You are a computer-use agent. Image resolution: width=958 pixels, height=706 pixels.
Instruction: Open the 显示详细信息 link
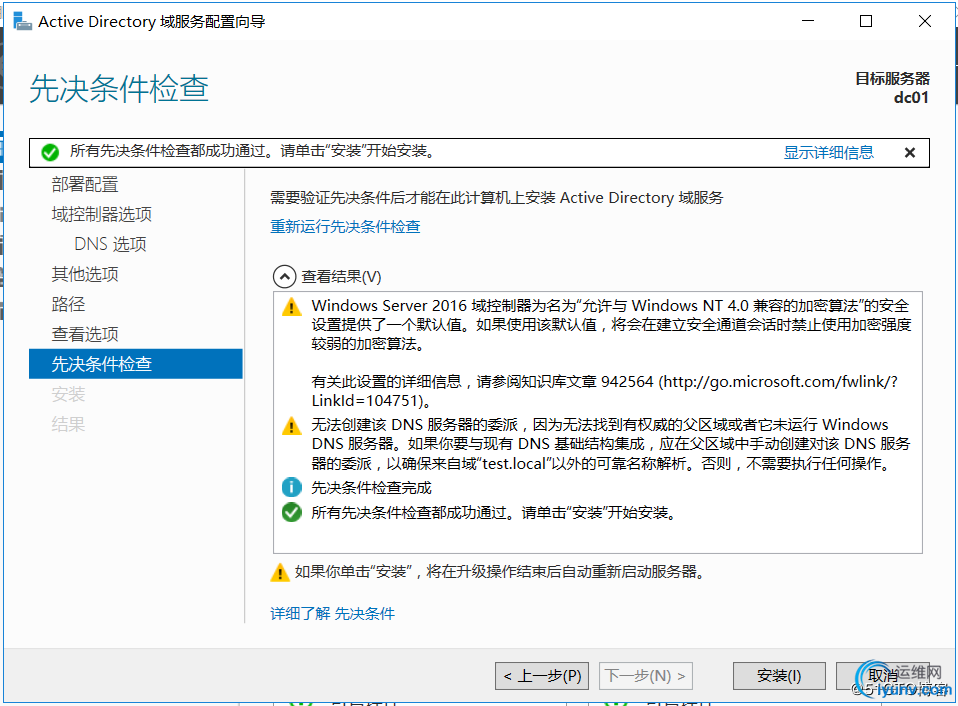click(828, 152)
